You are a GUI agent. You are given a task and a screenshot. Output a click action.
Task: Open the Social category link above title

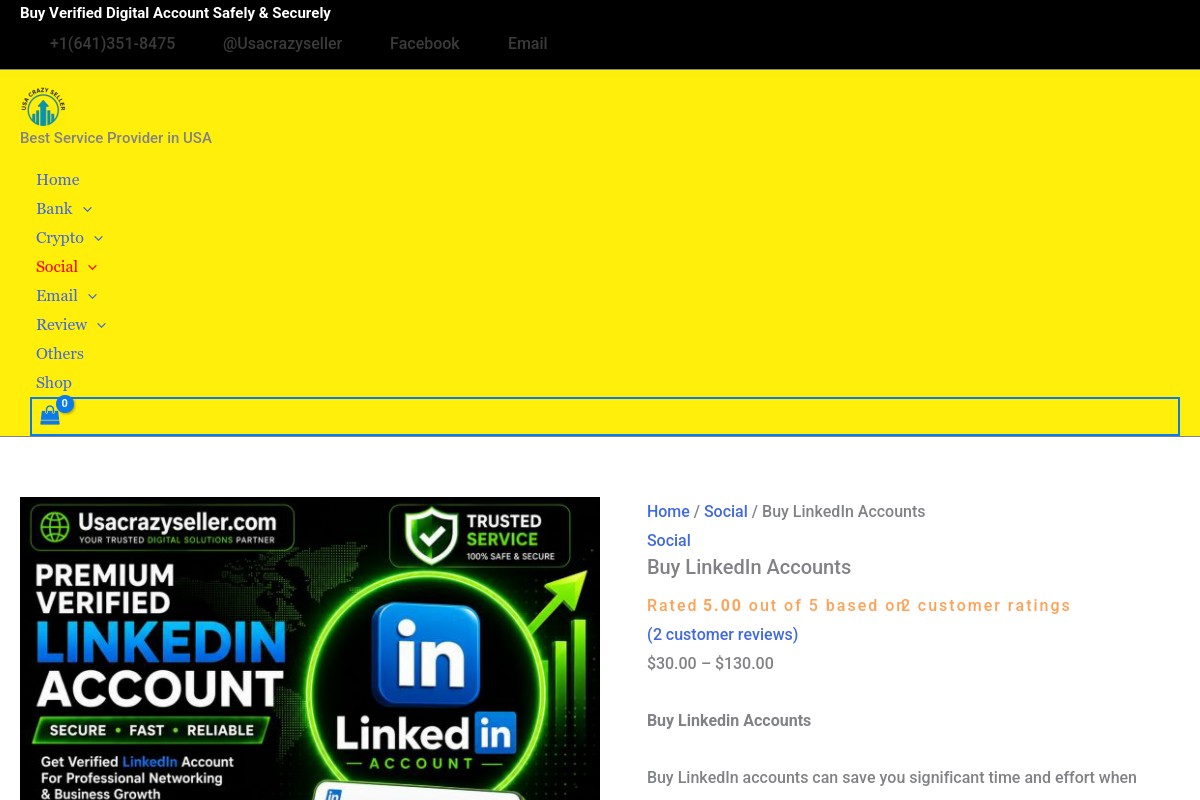click(x=668, y=540)
